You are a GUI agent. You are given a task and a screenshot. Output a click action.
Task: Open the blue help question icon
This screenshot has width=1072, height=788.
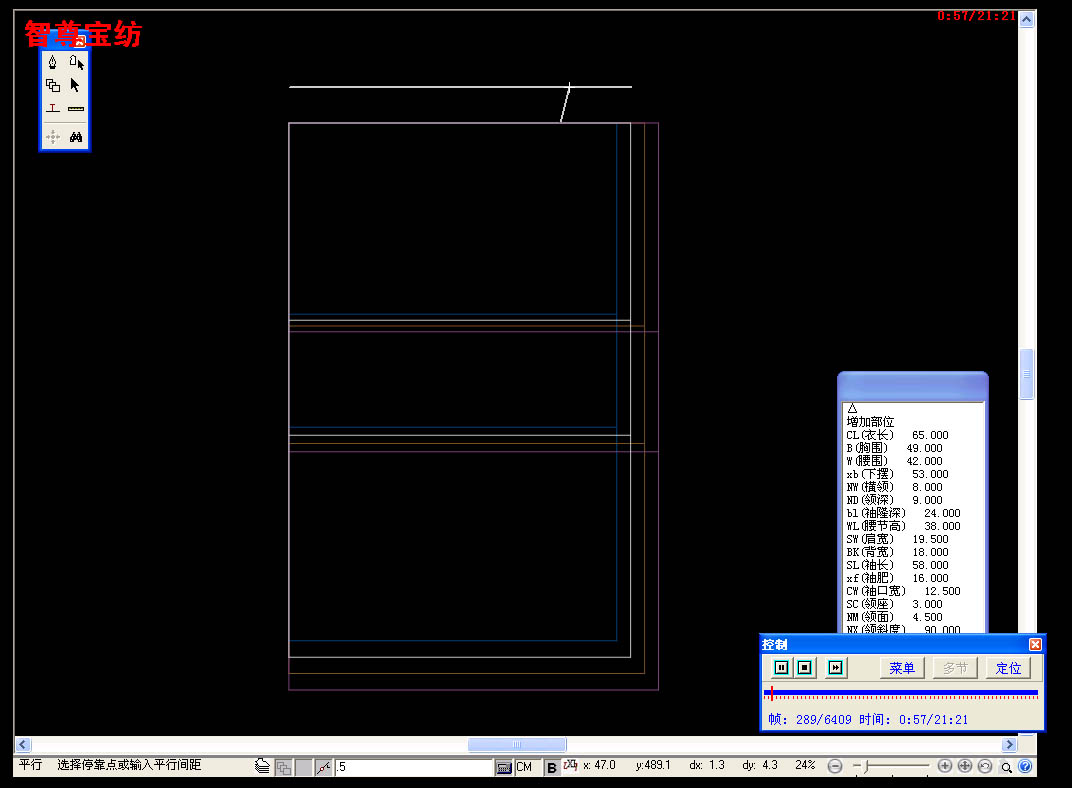pos(1025,766)
